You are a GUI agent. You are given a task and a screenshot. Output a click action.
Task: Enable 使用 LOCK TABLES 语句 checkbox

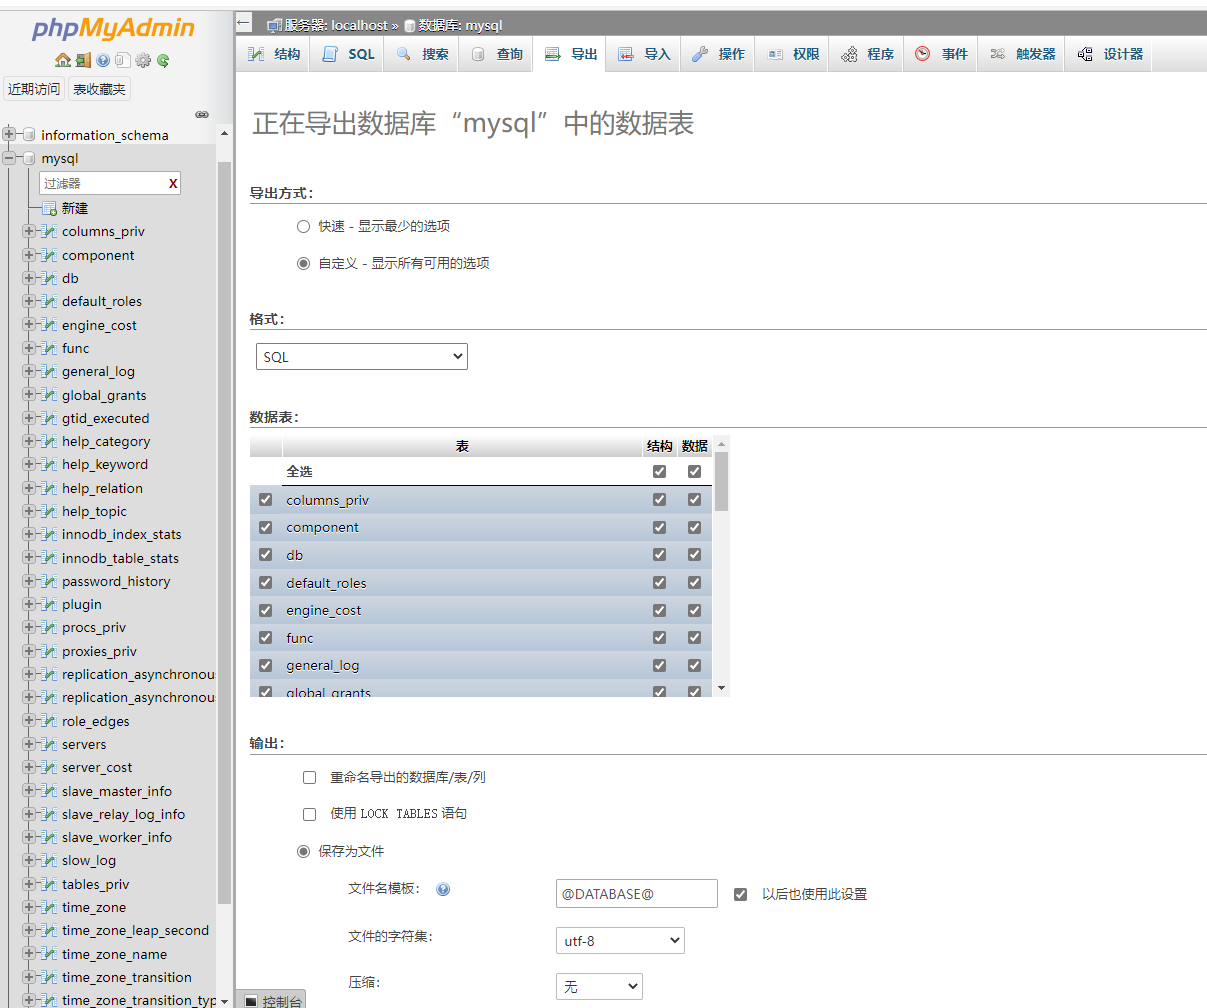(x=309, y=814)
